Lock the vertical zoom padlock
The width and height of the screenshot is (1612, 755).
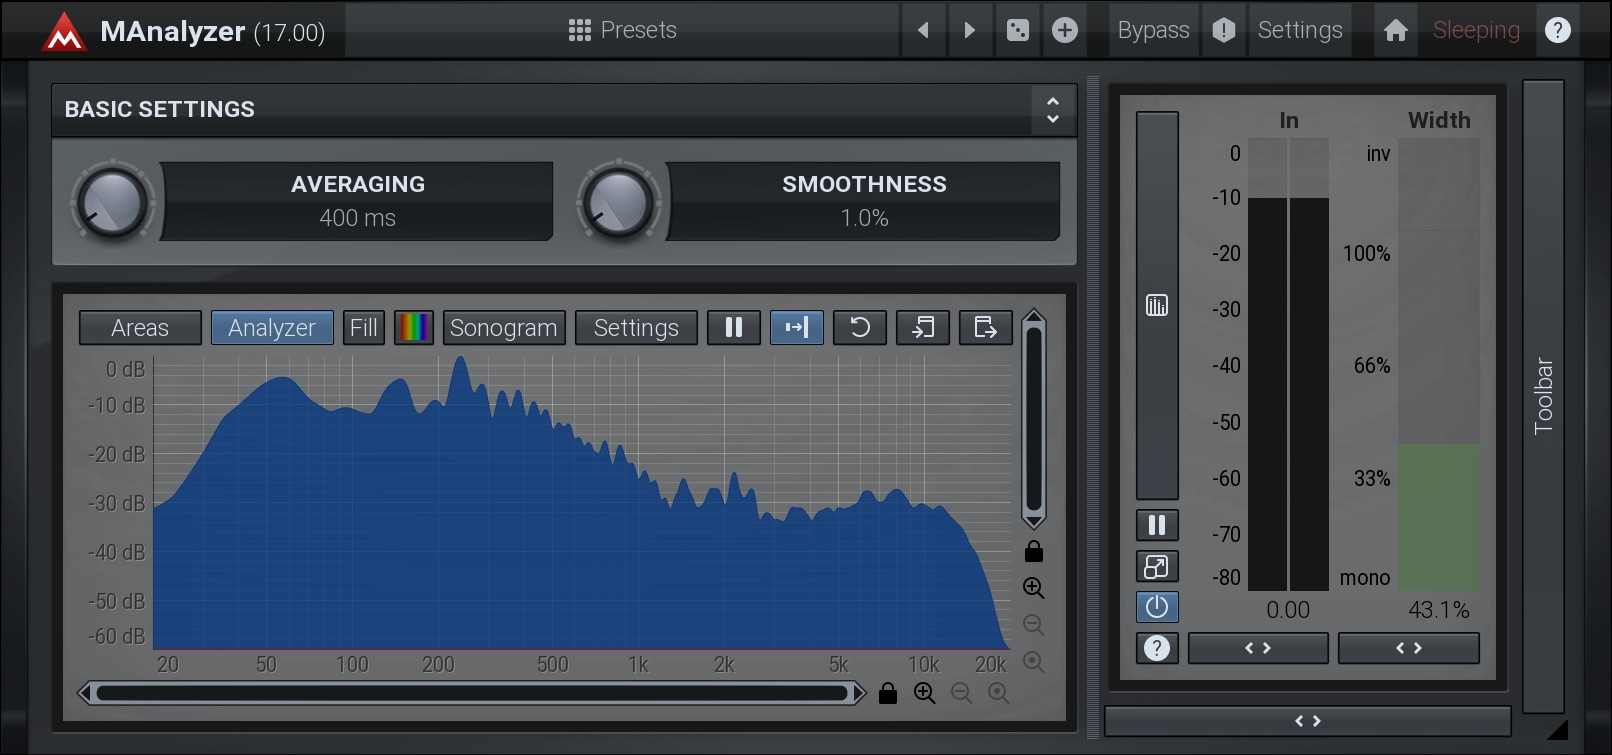tap(1034, 552)
